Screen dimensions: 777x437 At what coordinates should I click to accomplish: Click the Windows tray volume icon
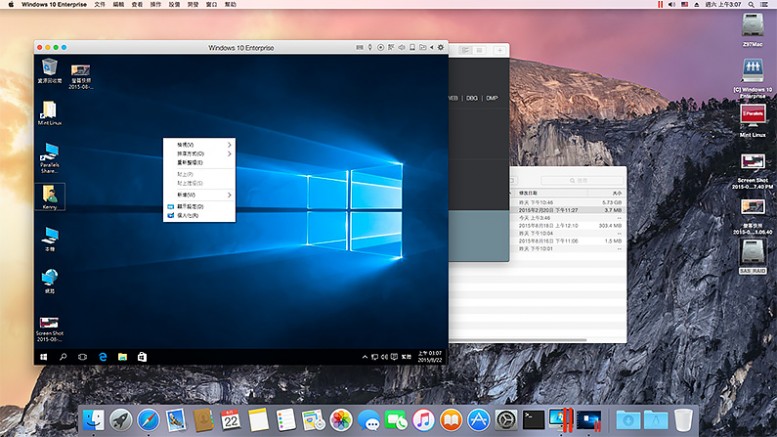(x=384, y=357)
